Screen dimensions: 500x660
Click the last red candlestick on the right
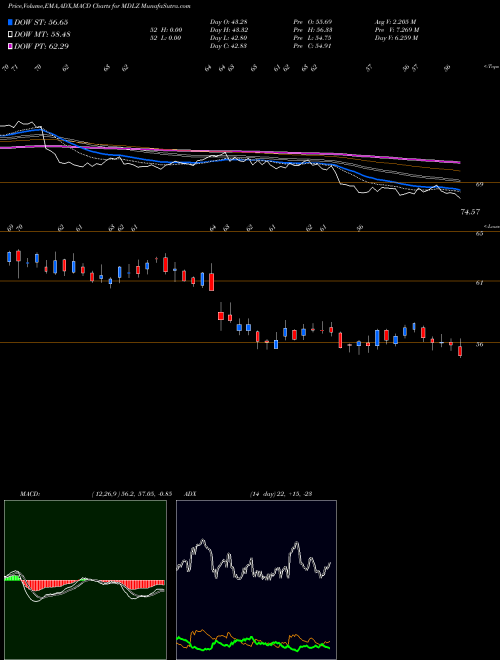(460, 350)
